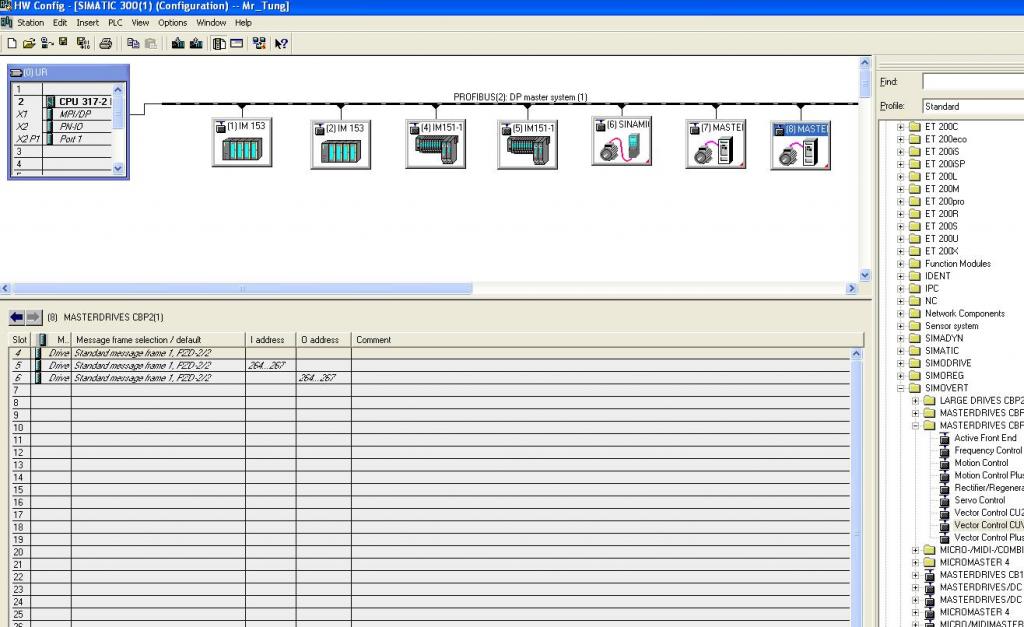This screenshot has width=1024, height=627.
Task: Open the Station menu
Action: tap(31, 22)
